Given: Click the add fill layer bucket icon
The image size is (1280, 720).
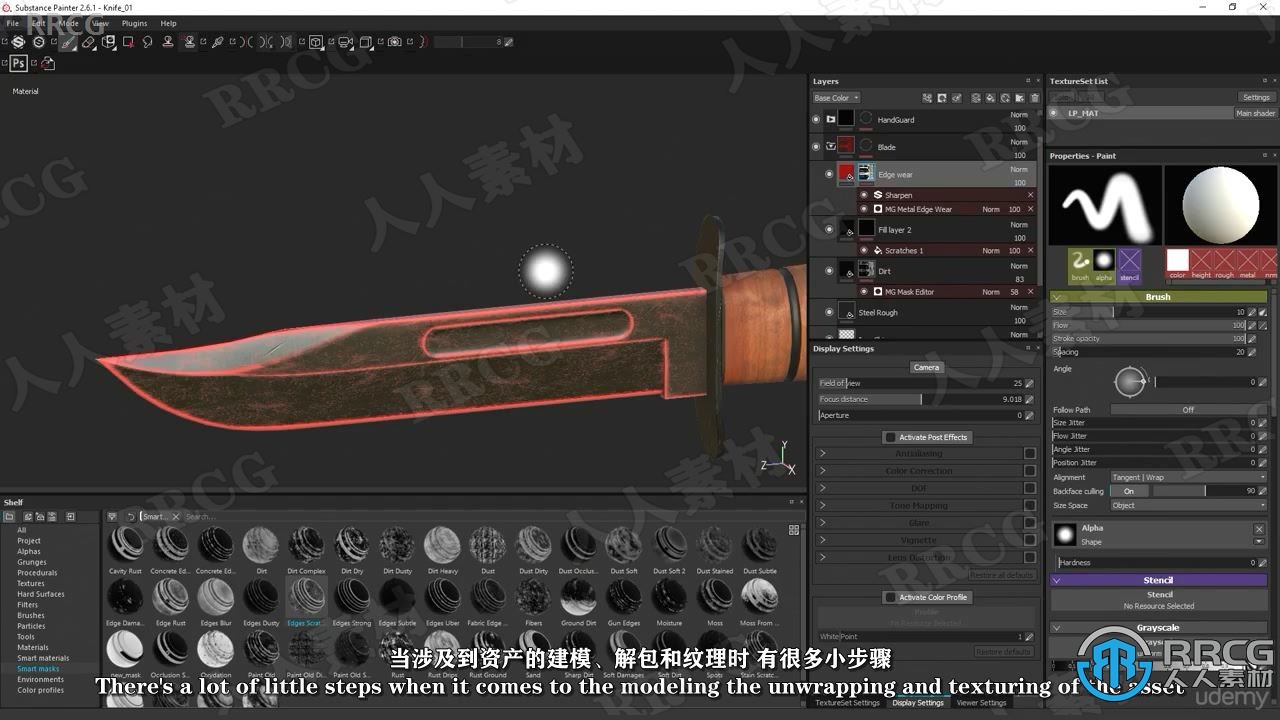Looking at the screenshot, I should [990, 98].
